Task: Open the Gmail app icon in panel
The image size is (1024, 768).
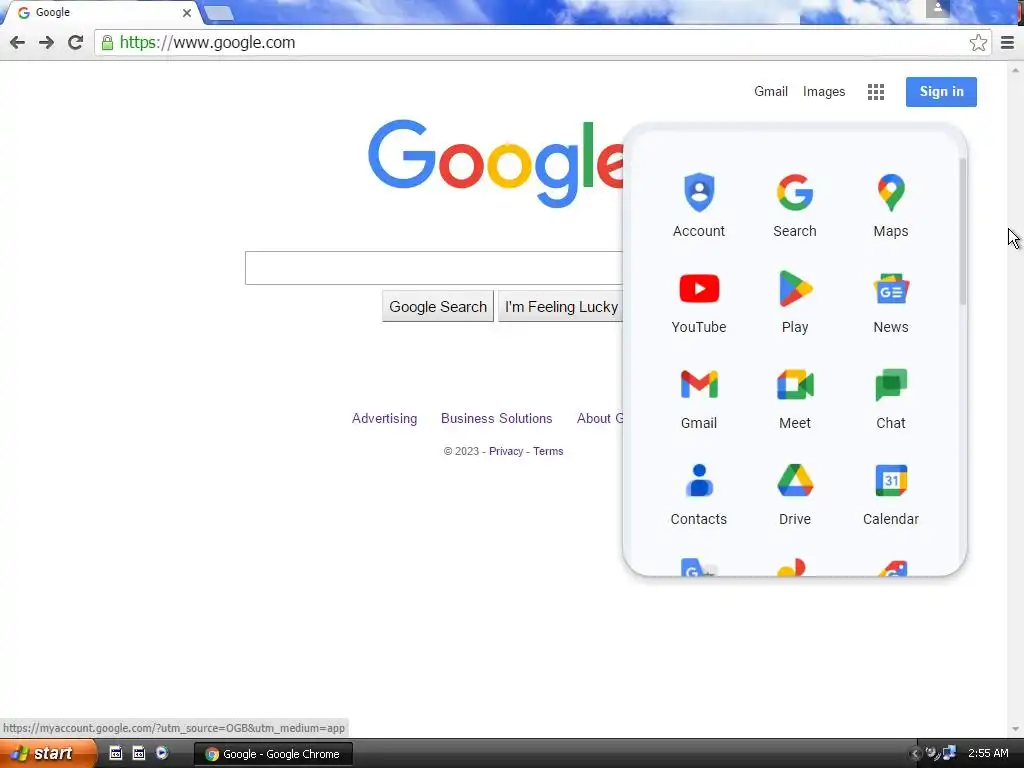Action: click(699, 398)
